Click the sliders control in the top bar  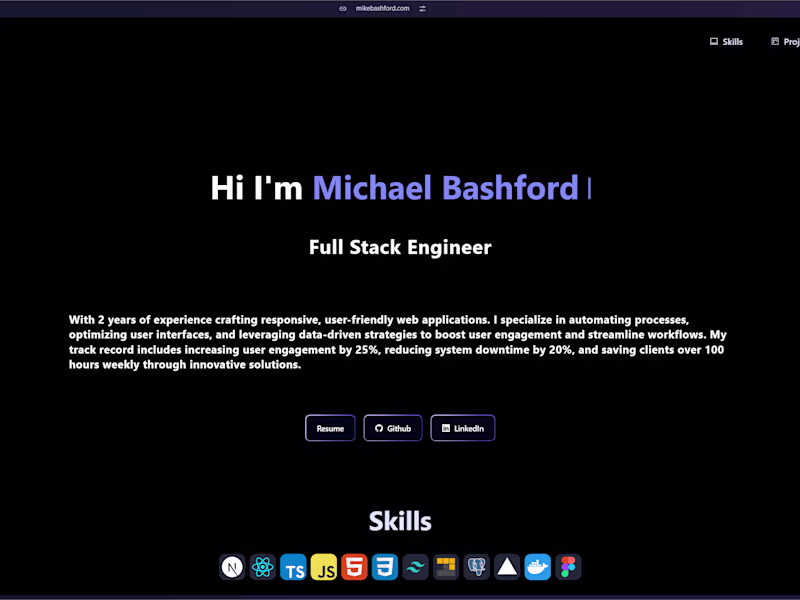pyautogui.click(x=421, y=8)
